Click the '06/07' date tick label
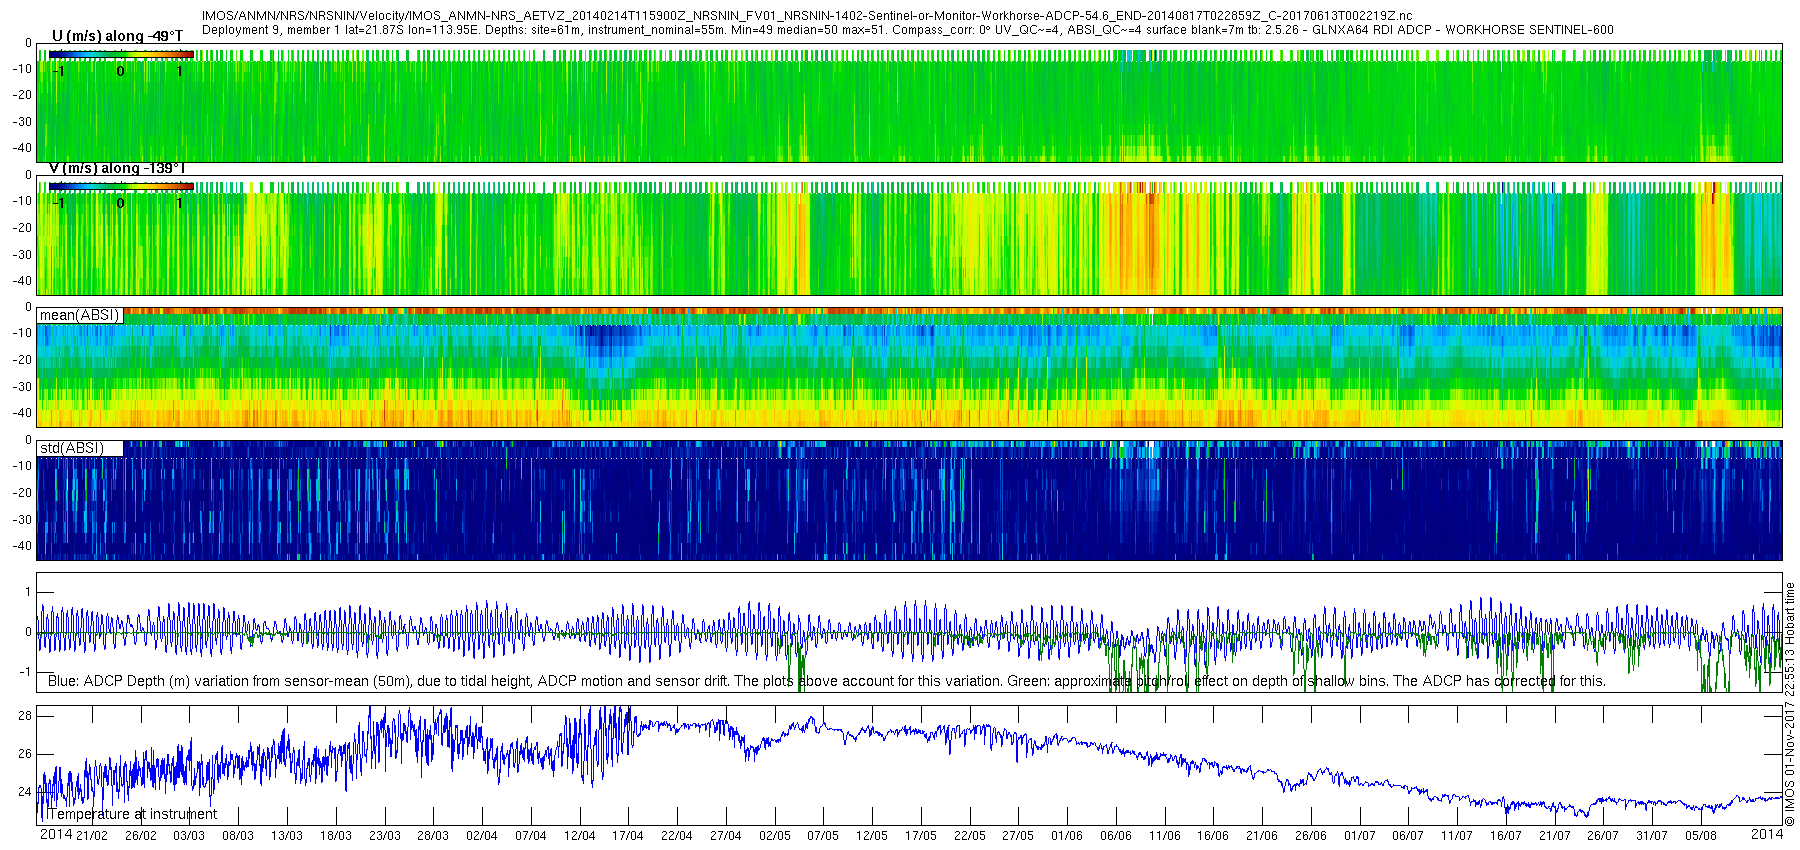Image resolution: width=1800 pixels, height=850 pixels. 1408,836
